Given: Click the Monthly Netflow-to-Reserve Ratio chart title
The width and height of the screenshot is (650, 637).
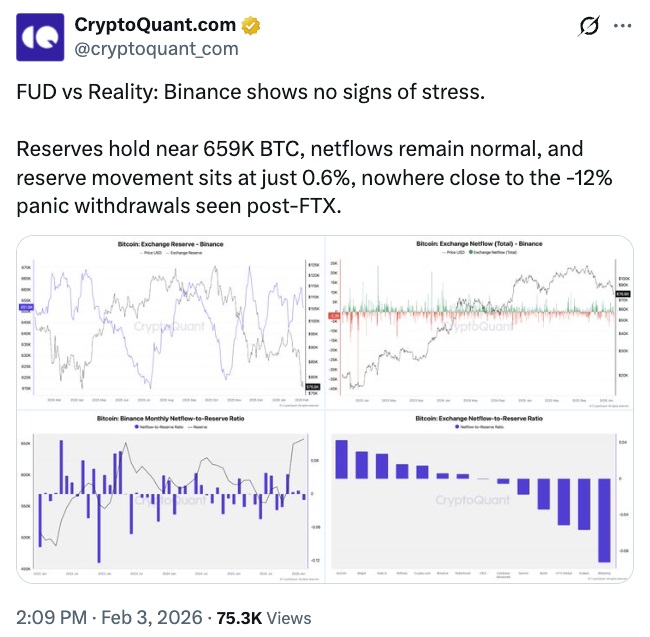Looking at the screenshot, I should (x=170, y=417).
